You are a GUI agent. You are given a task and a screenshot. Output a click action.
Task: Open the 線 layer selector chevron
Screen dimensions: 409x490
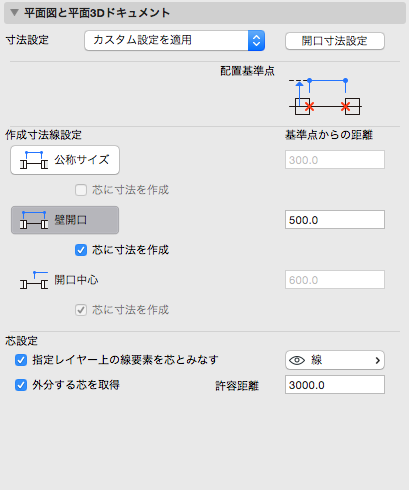[377, 360]
